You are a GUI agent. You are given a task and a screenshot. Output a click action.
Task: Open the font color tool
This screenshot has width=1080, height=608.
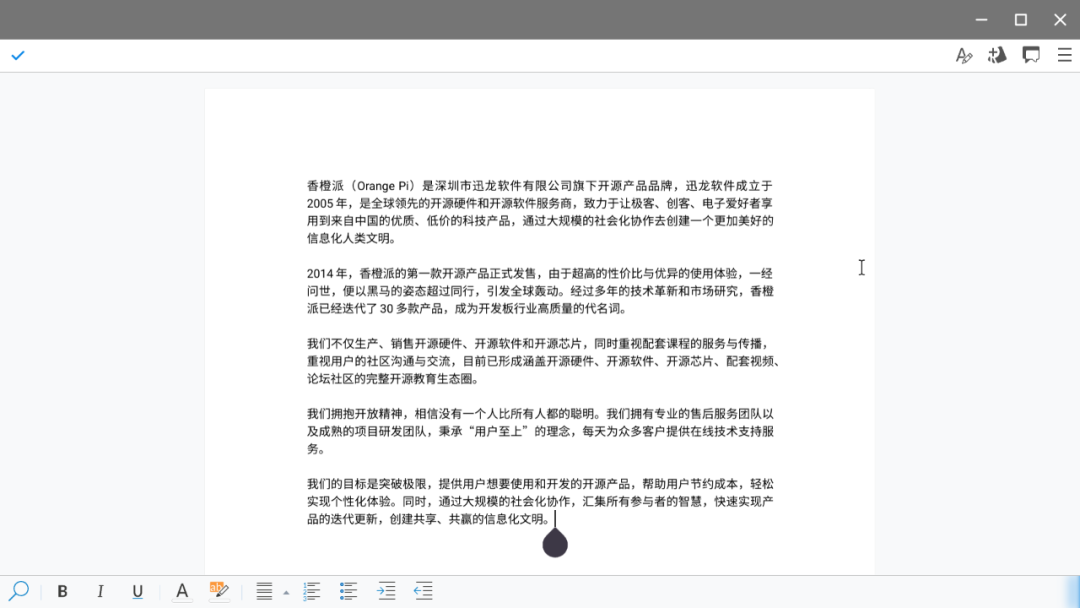[181, 590]
